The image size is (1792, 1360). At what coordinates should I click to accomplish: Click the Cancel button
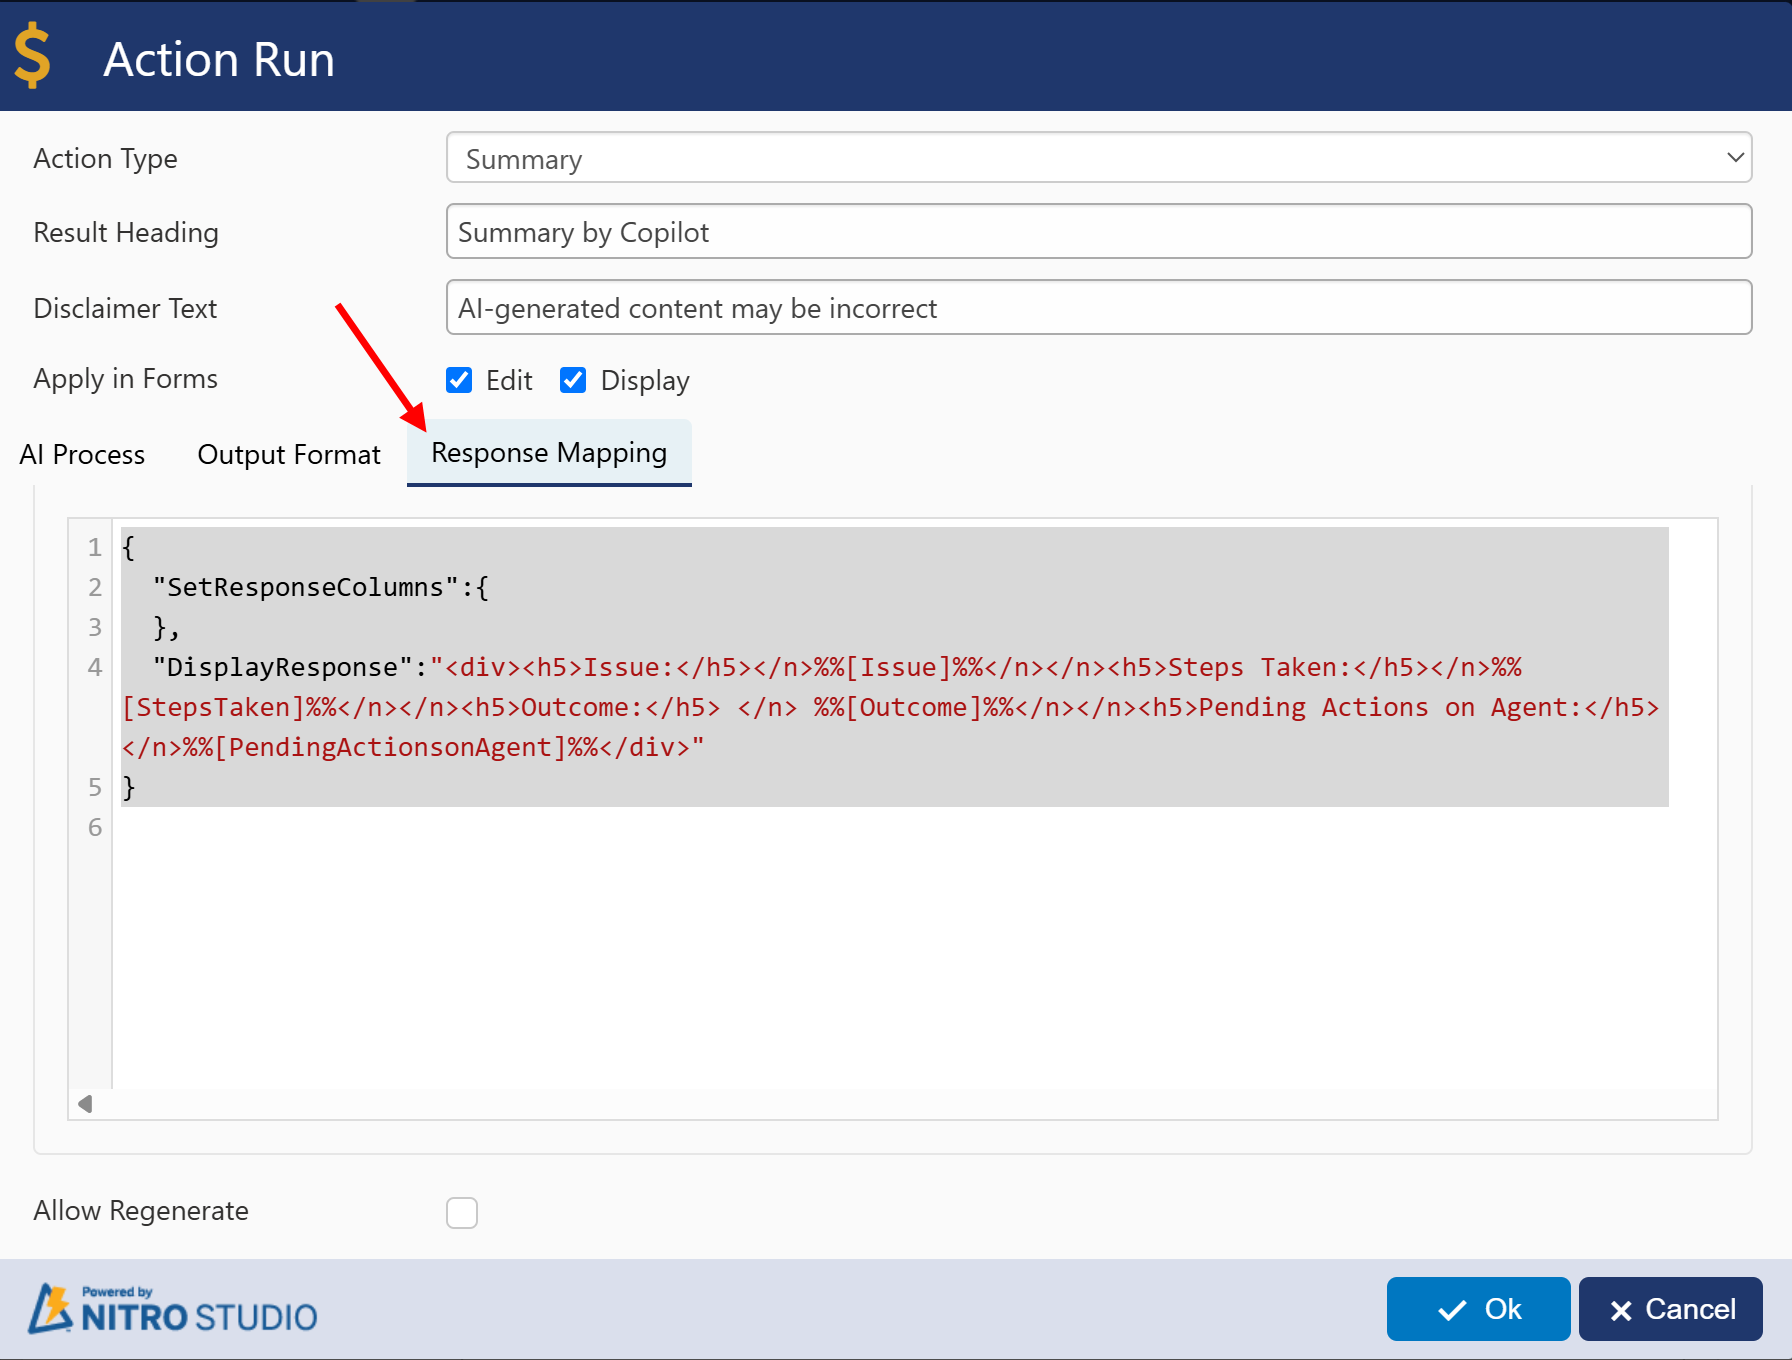[x=1670, y=1309]
